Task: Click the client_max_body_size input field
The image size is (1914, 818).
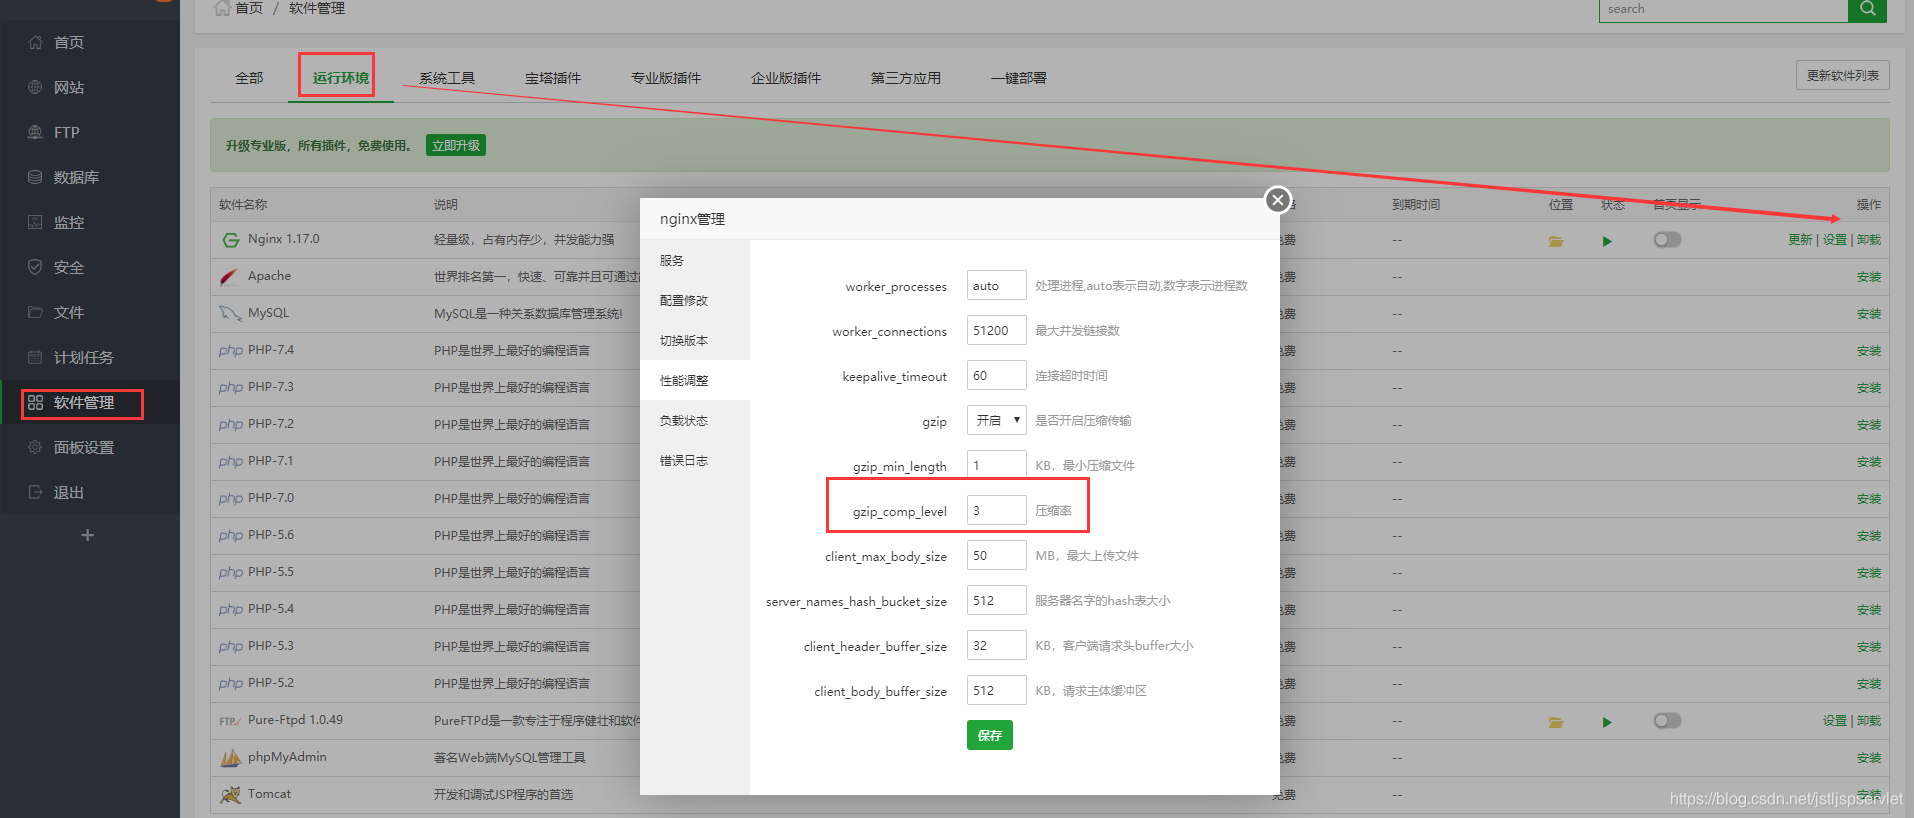Action: [997, 555]
